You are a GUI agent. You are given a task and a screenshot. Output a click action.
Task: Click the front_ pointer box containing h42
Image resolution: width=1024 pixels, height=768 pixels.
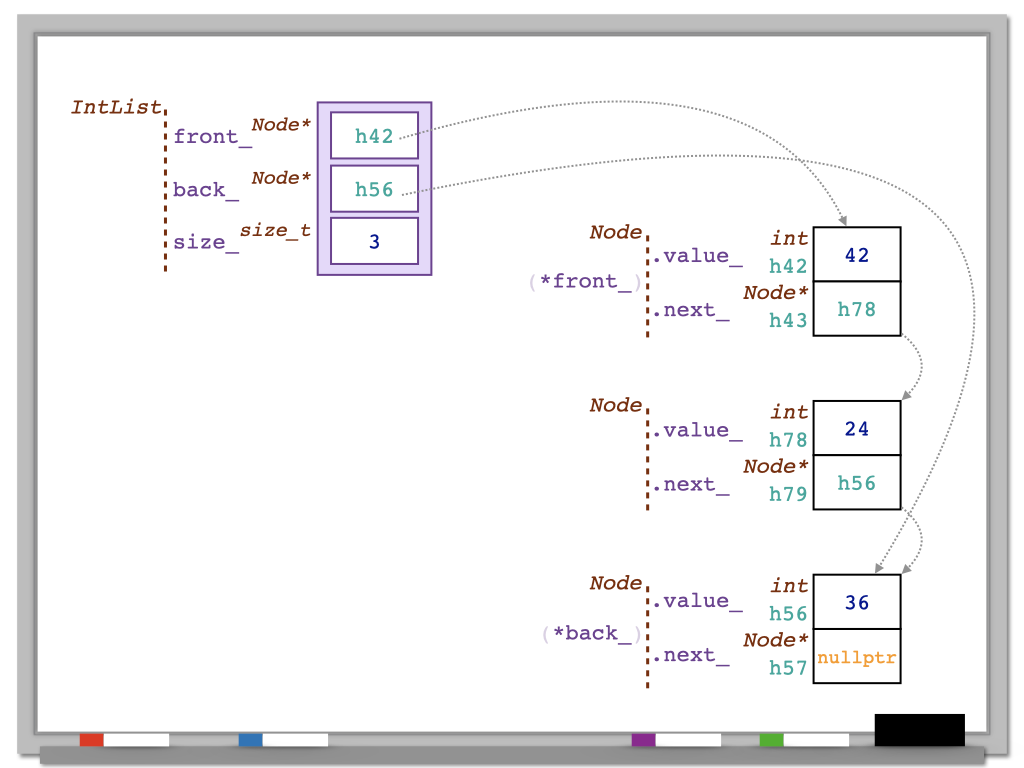(374, 136)
